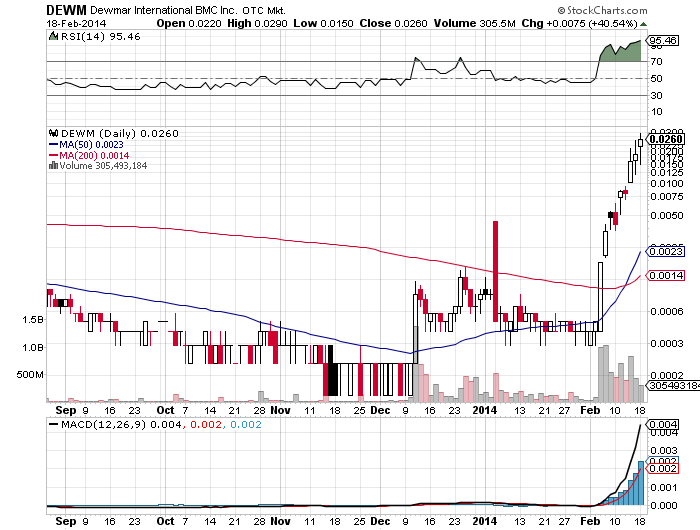Click the Feb label on the price chart axis
The image size is (700, 530).
[590, 410]
